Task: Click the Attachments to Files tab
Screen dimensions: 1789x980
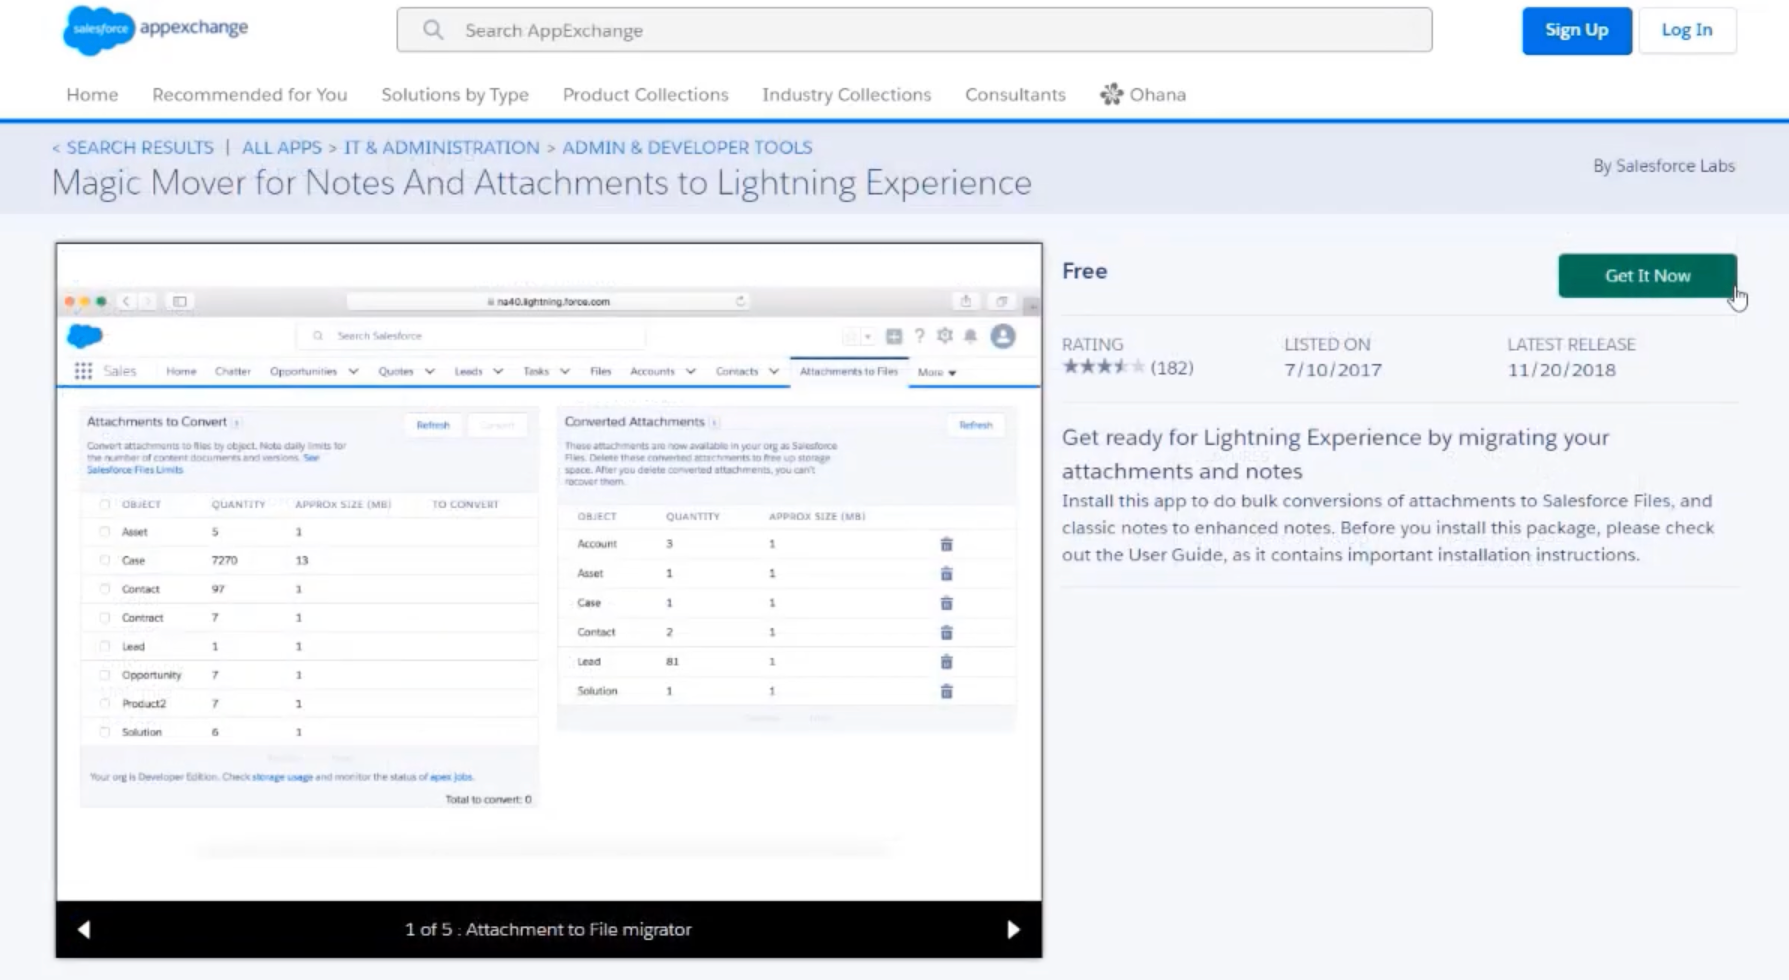Action: pyautogui.click(x=849, y=371)
